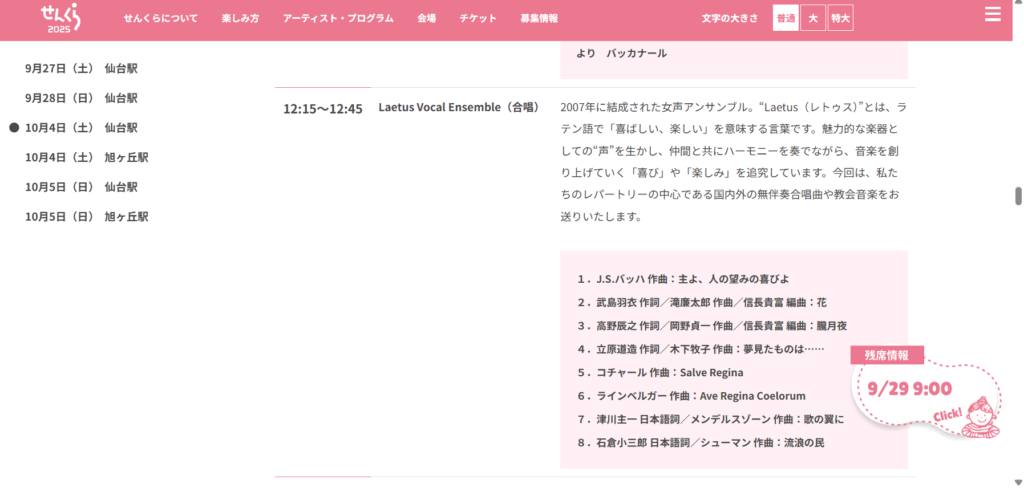Go to 10月4日（土）旭ヶ丘駅 schedule

tap(86, 157)
